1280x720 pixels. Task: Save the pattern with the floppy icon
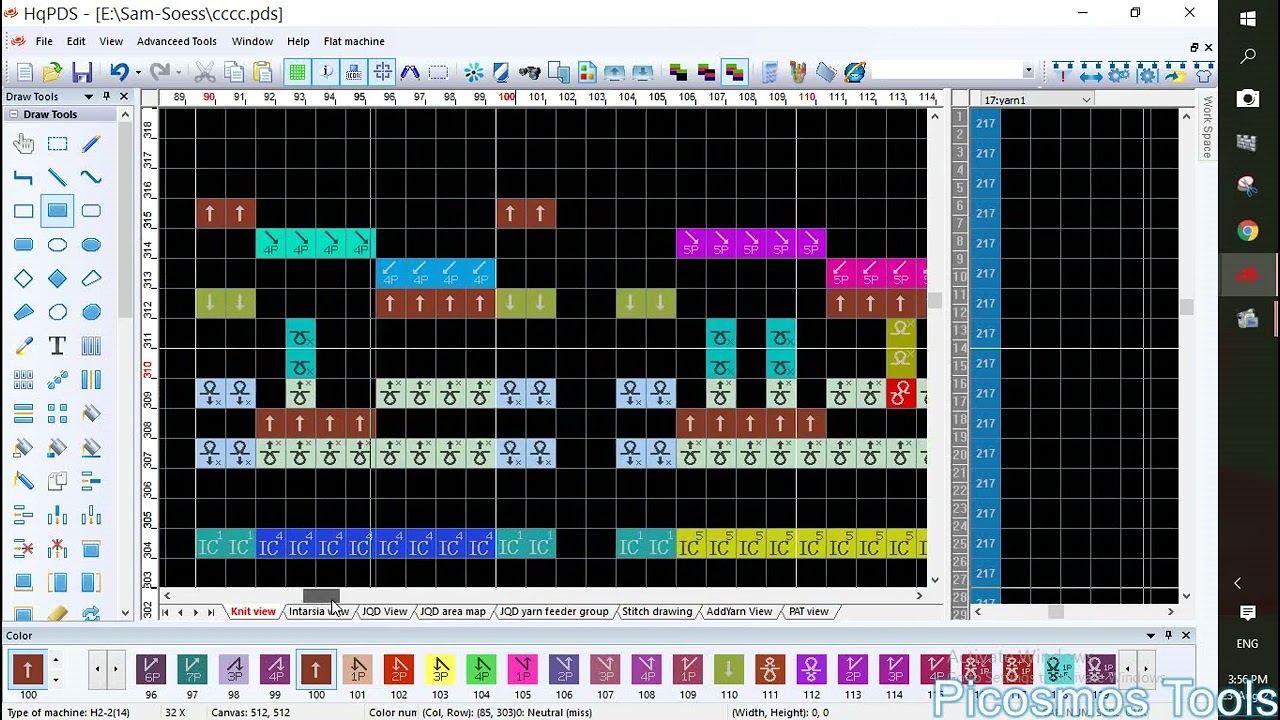[82, 72]
